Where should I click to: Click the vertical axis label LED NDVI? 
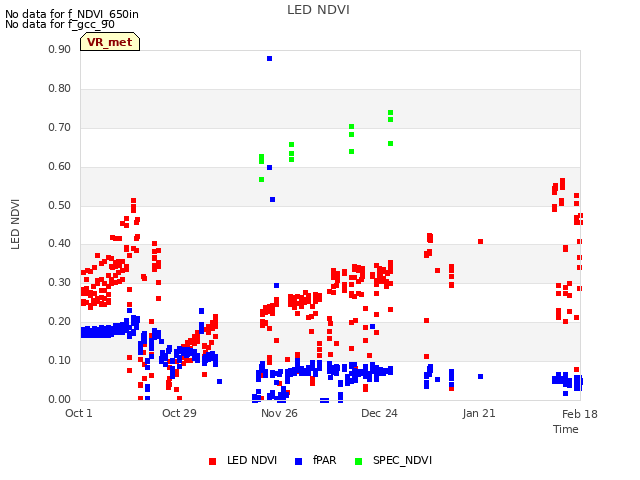(15, 224)
